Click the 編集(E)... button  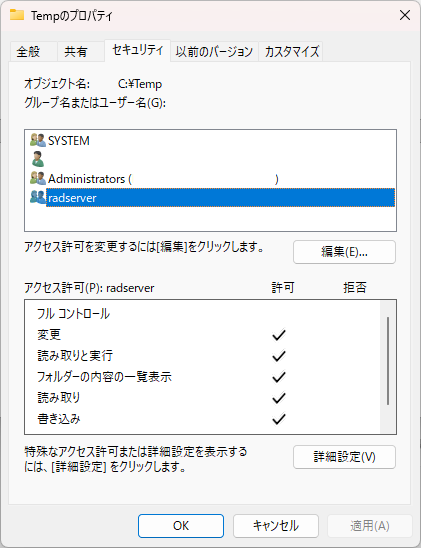(344, 252)
